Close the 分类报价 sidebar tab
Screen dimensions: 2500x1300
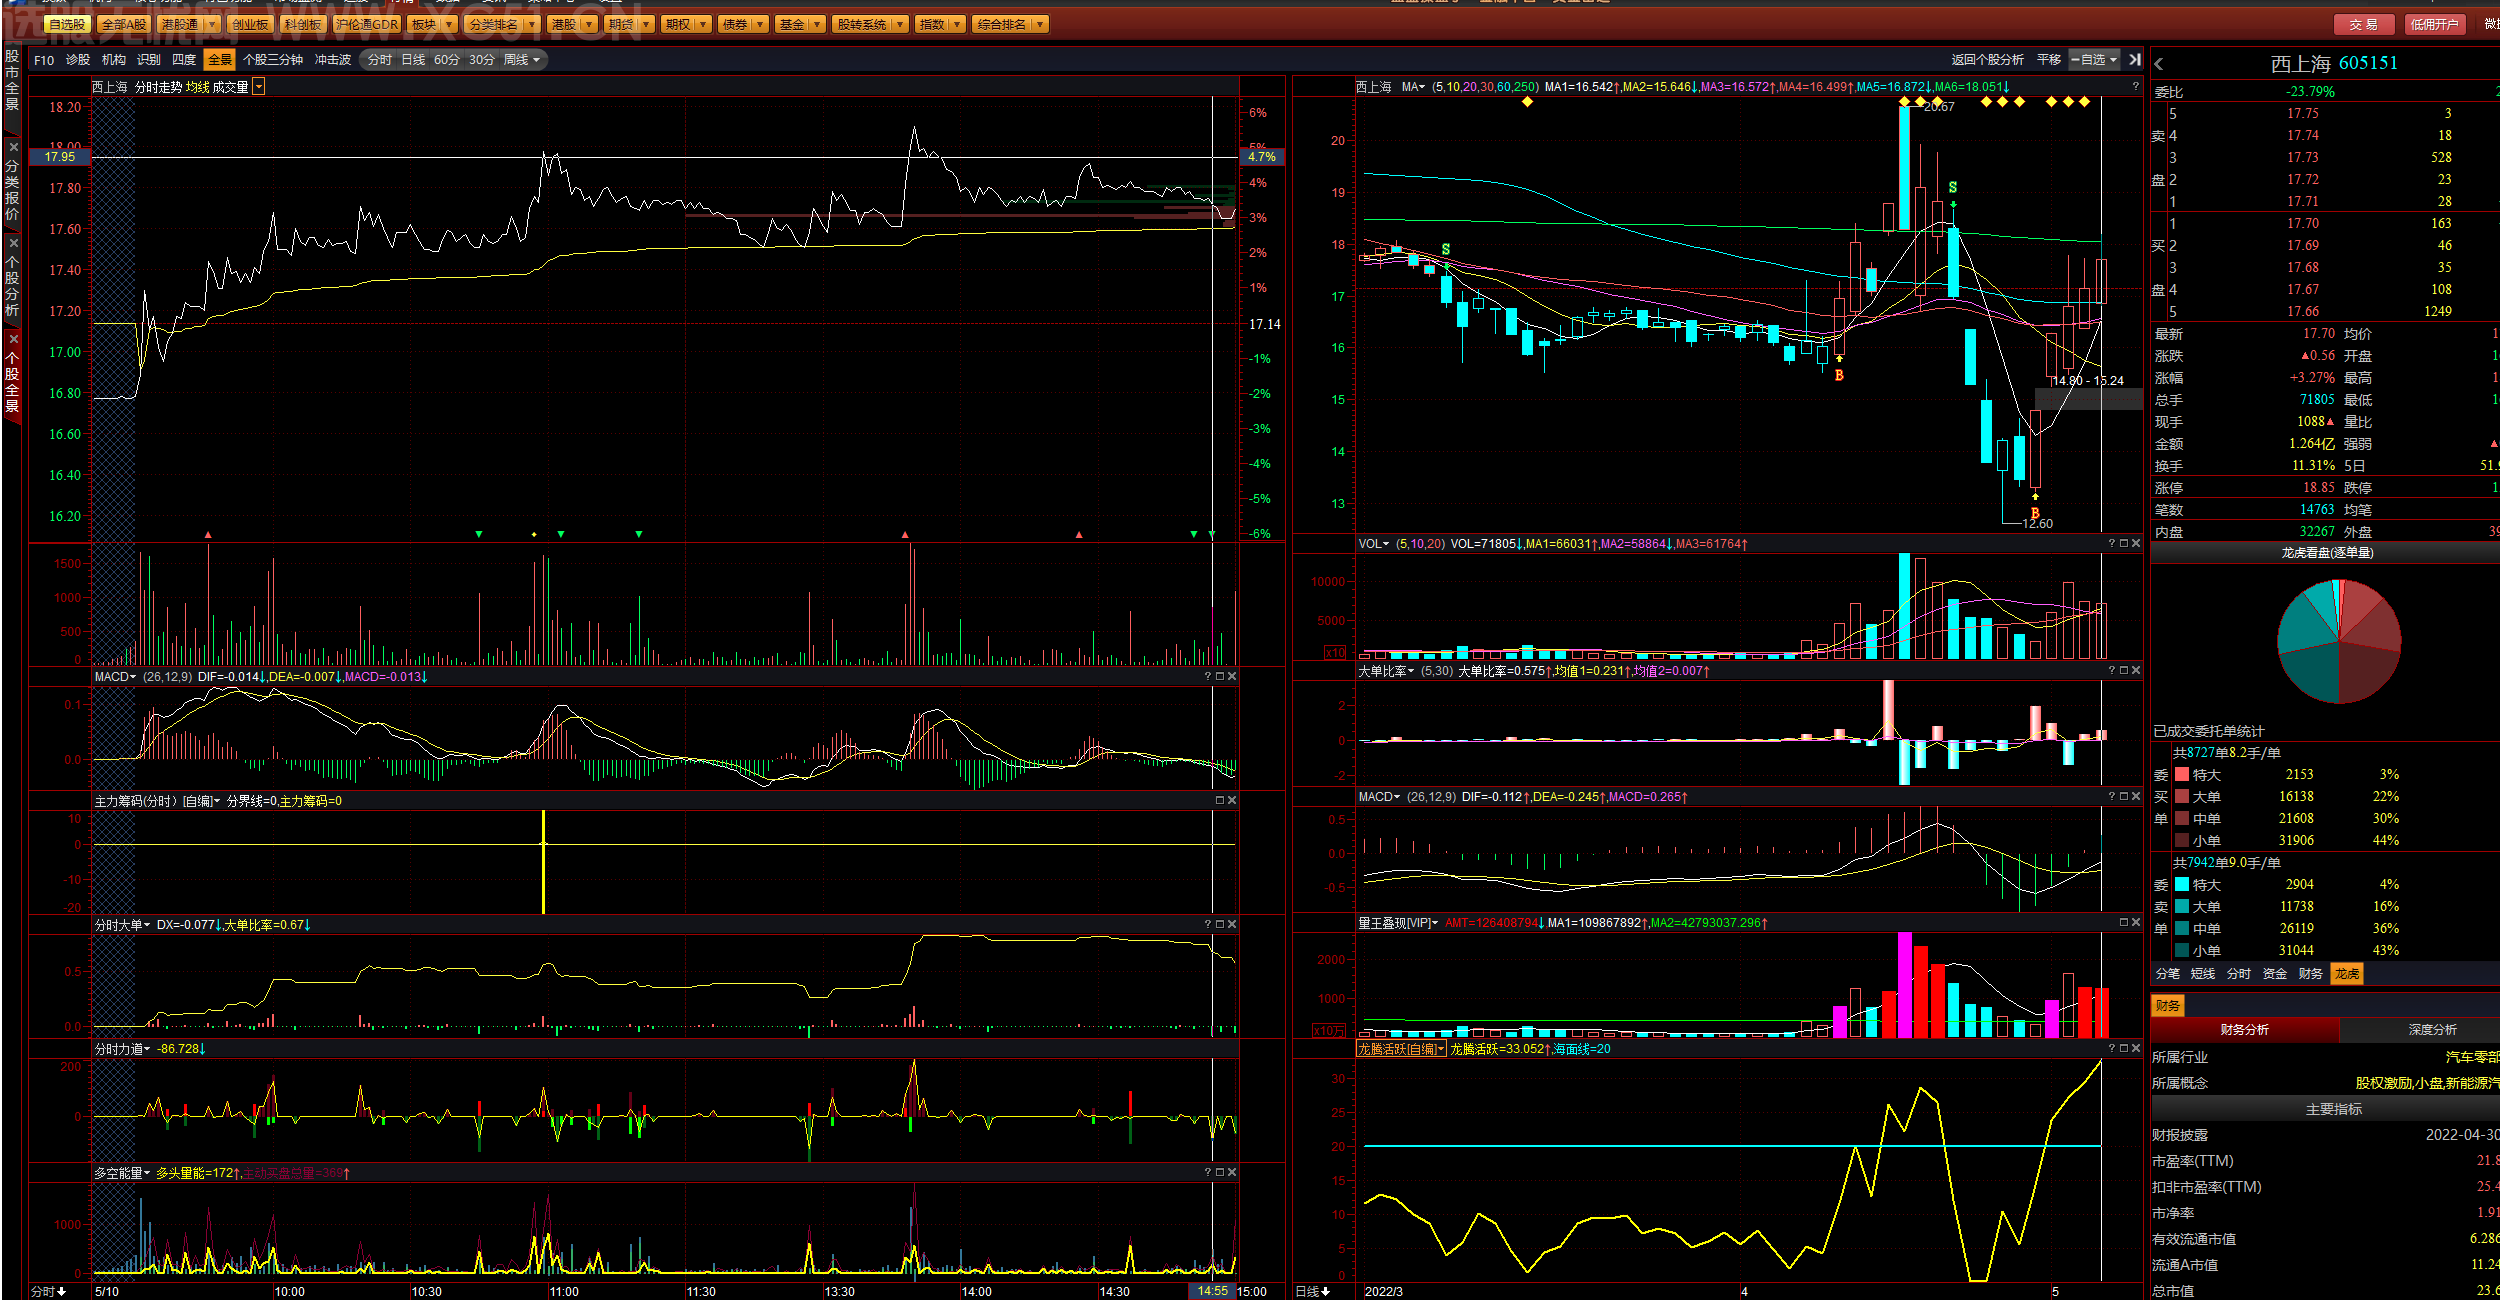pos(13,147)
